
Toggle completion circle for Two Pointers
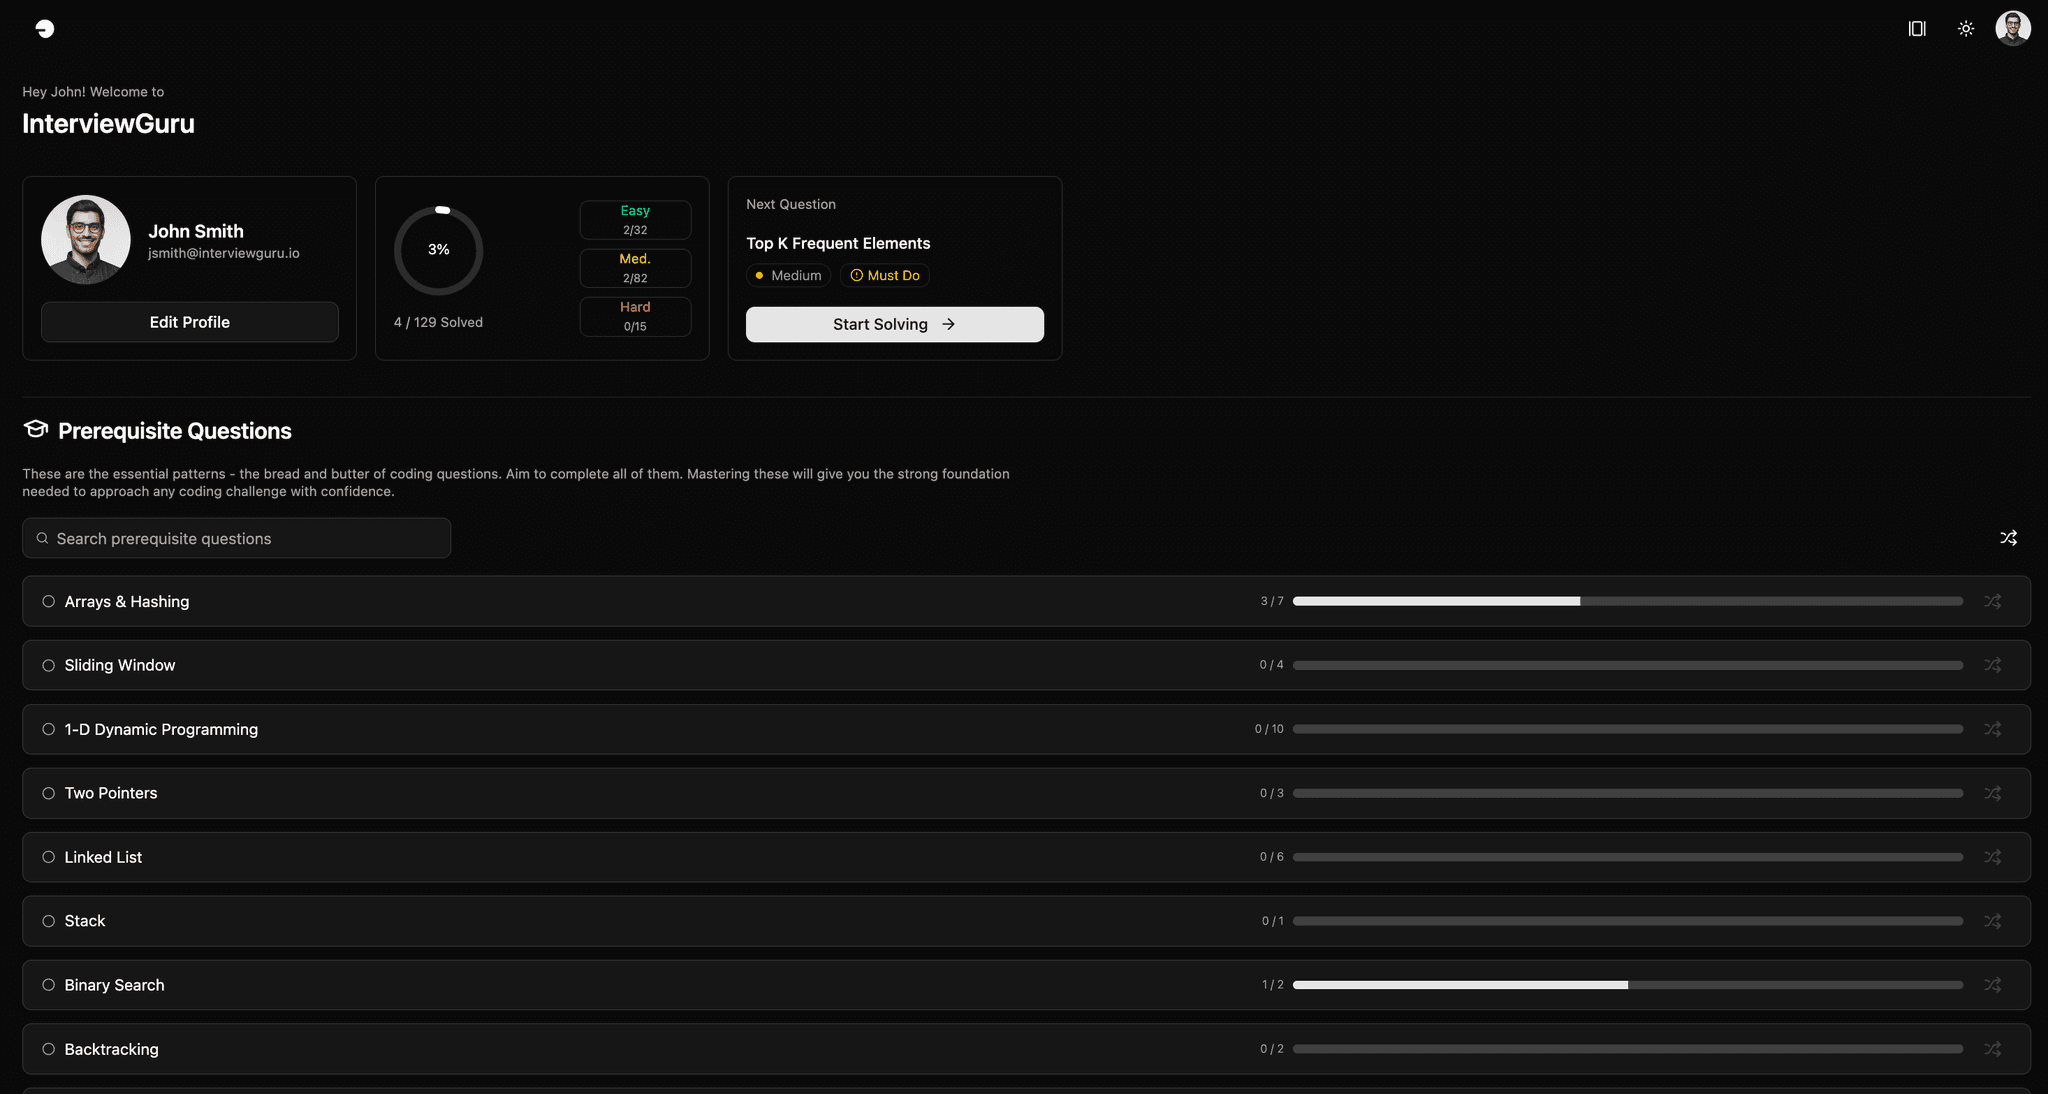click(47, 793)
